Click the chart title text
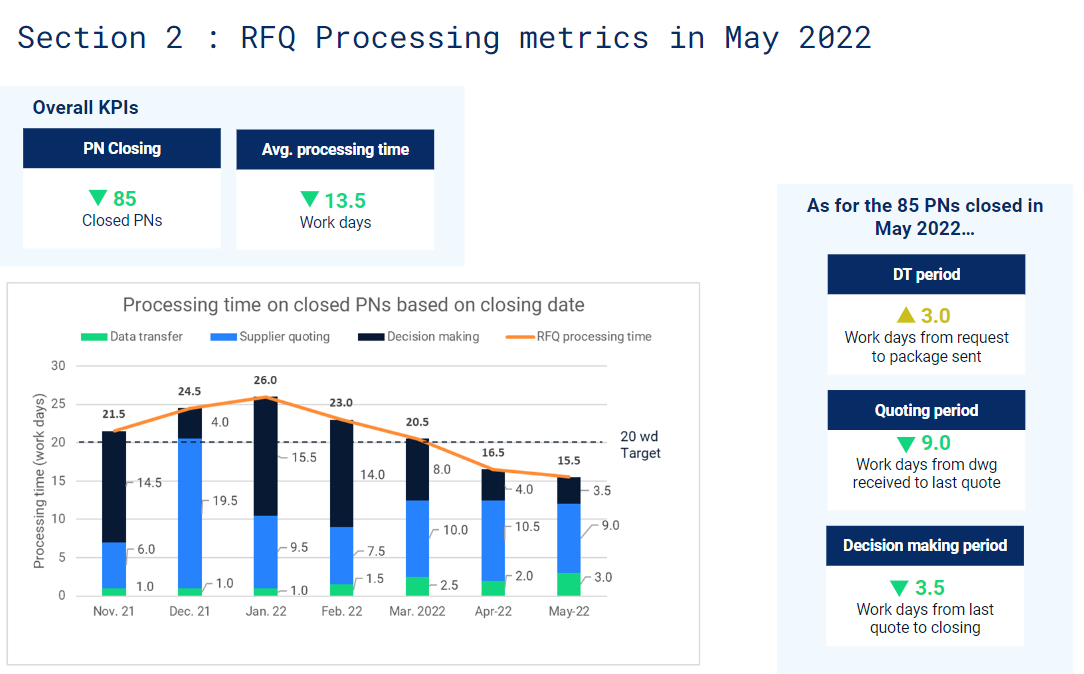 353,305
